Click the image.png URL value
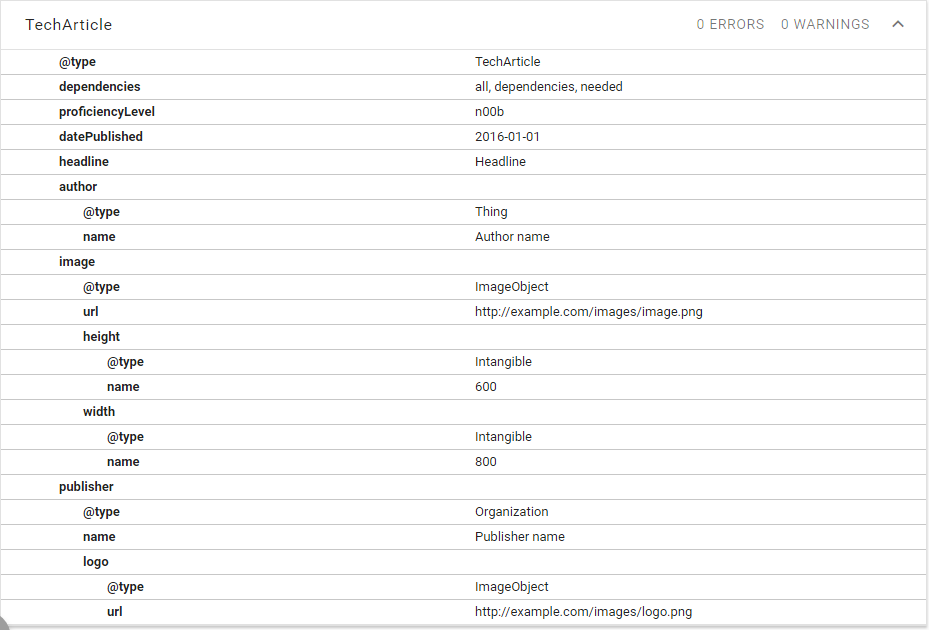 pyautogui.click(x=588, y=312)
